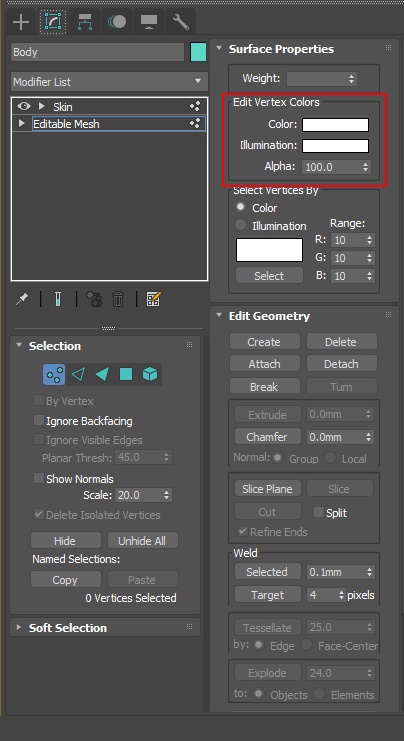404x741 pixels.
Task: Select the Illumination radio button
Action: pyautogui.click(x=241, y=225)
